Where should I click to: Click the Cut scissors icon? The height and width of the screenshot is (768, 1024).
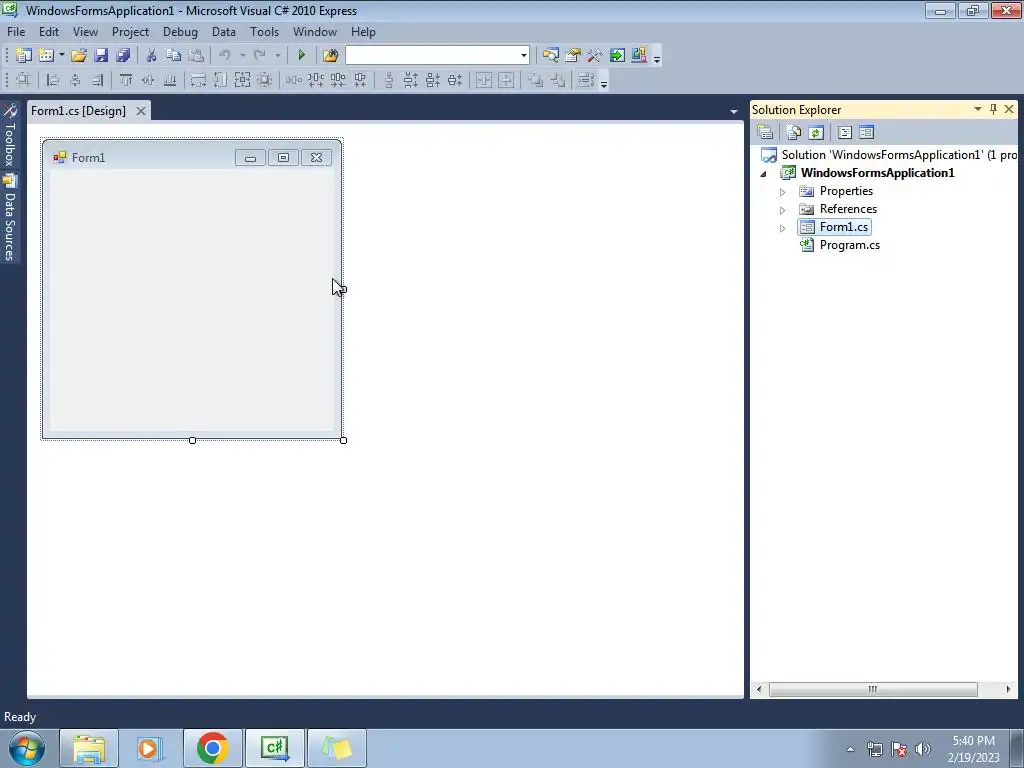tap(151, 56)
